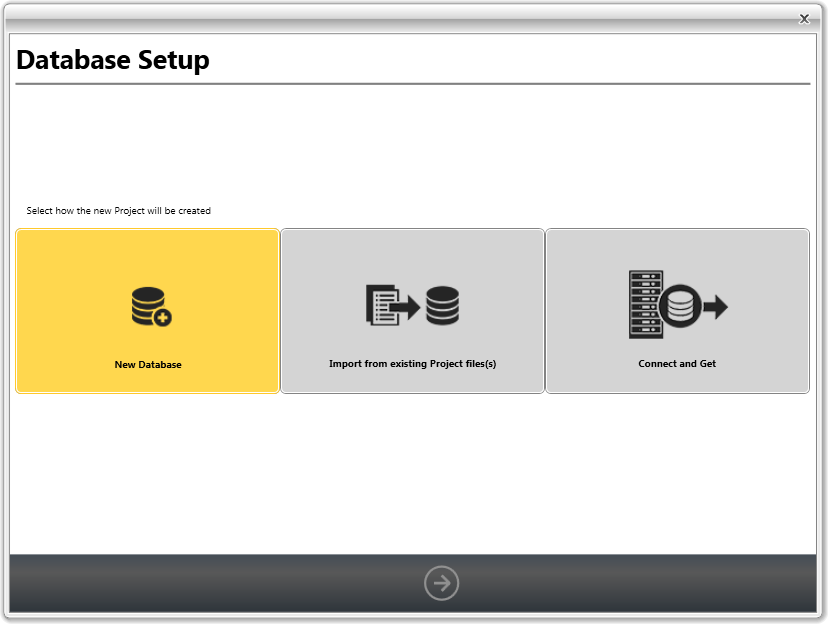Click the server rack icon
Viewport: 828px width, 624px height.
(x=645, y=304)
